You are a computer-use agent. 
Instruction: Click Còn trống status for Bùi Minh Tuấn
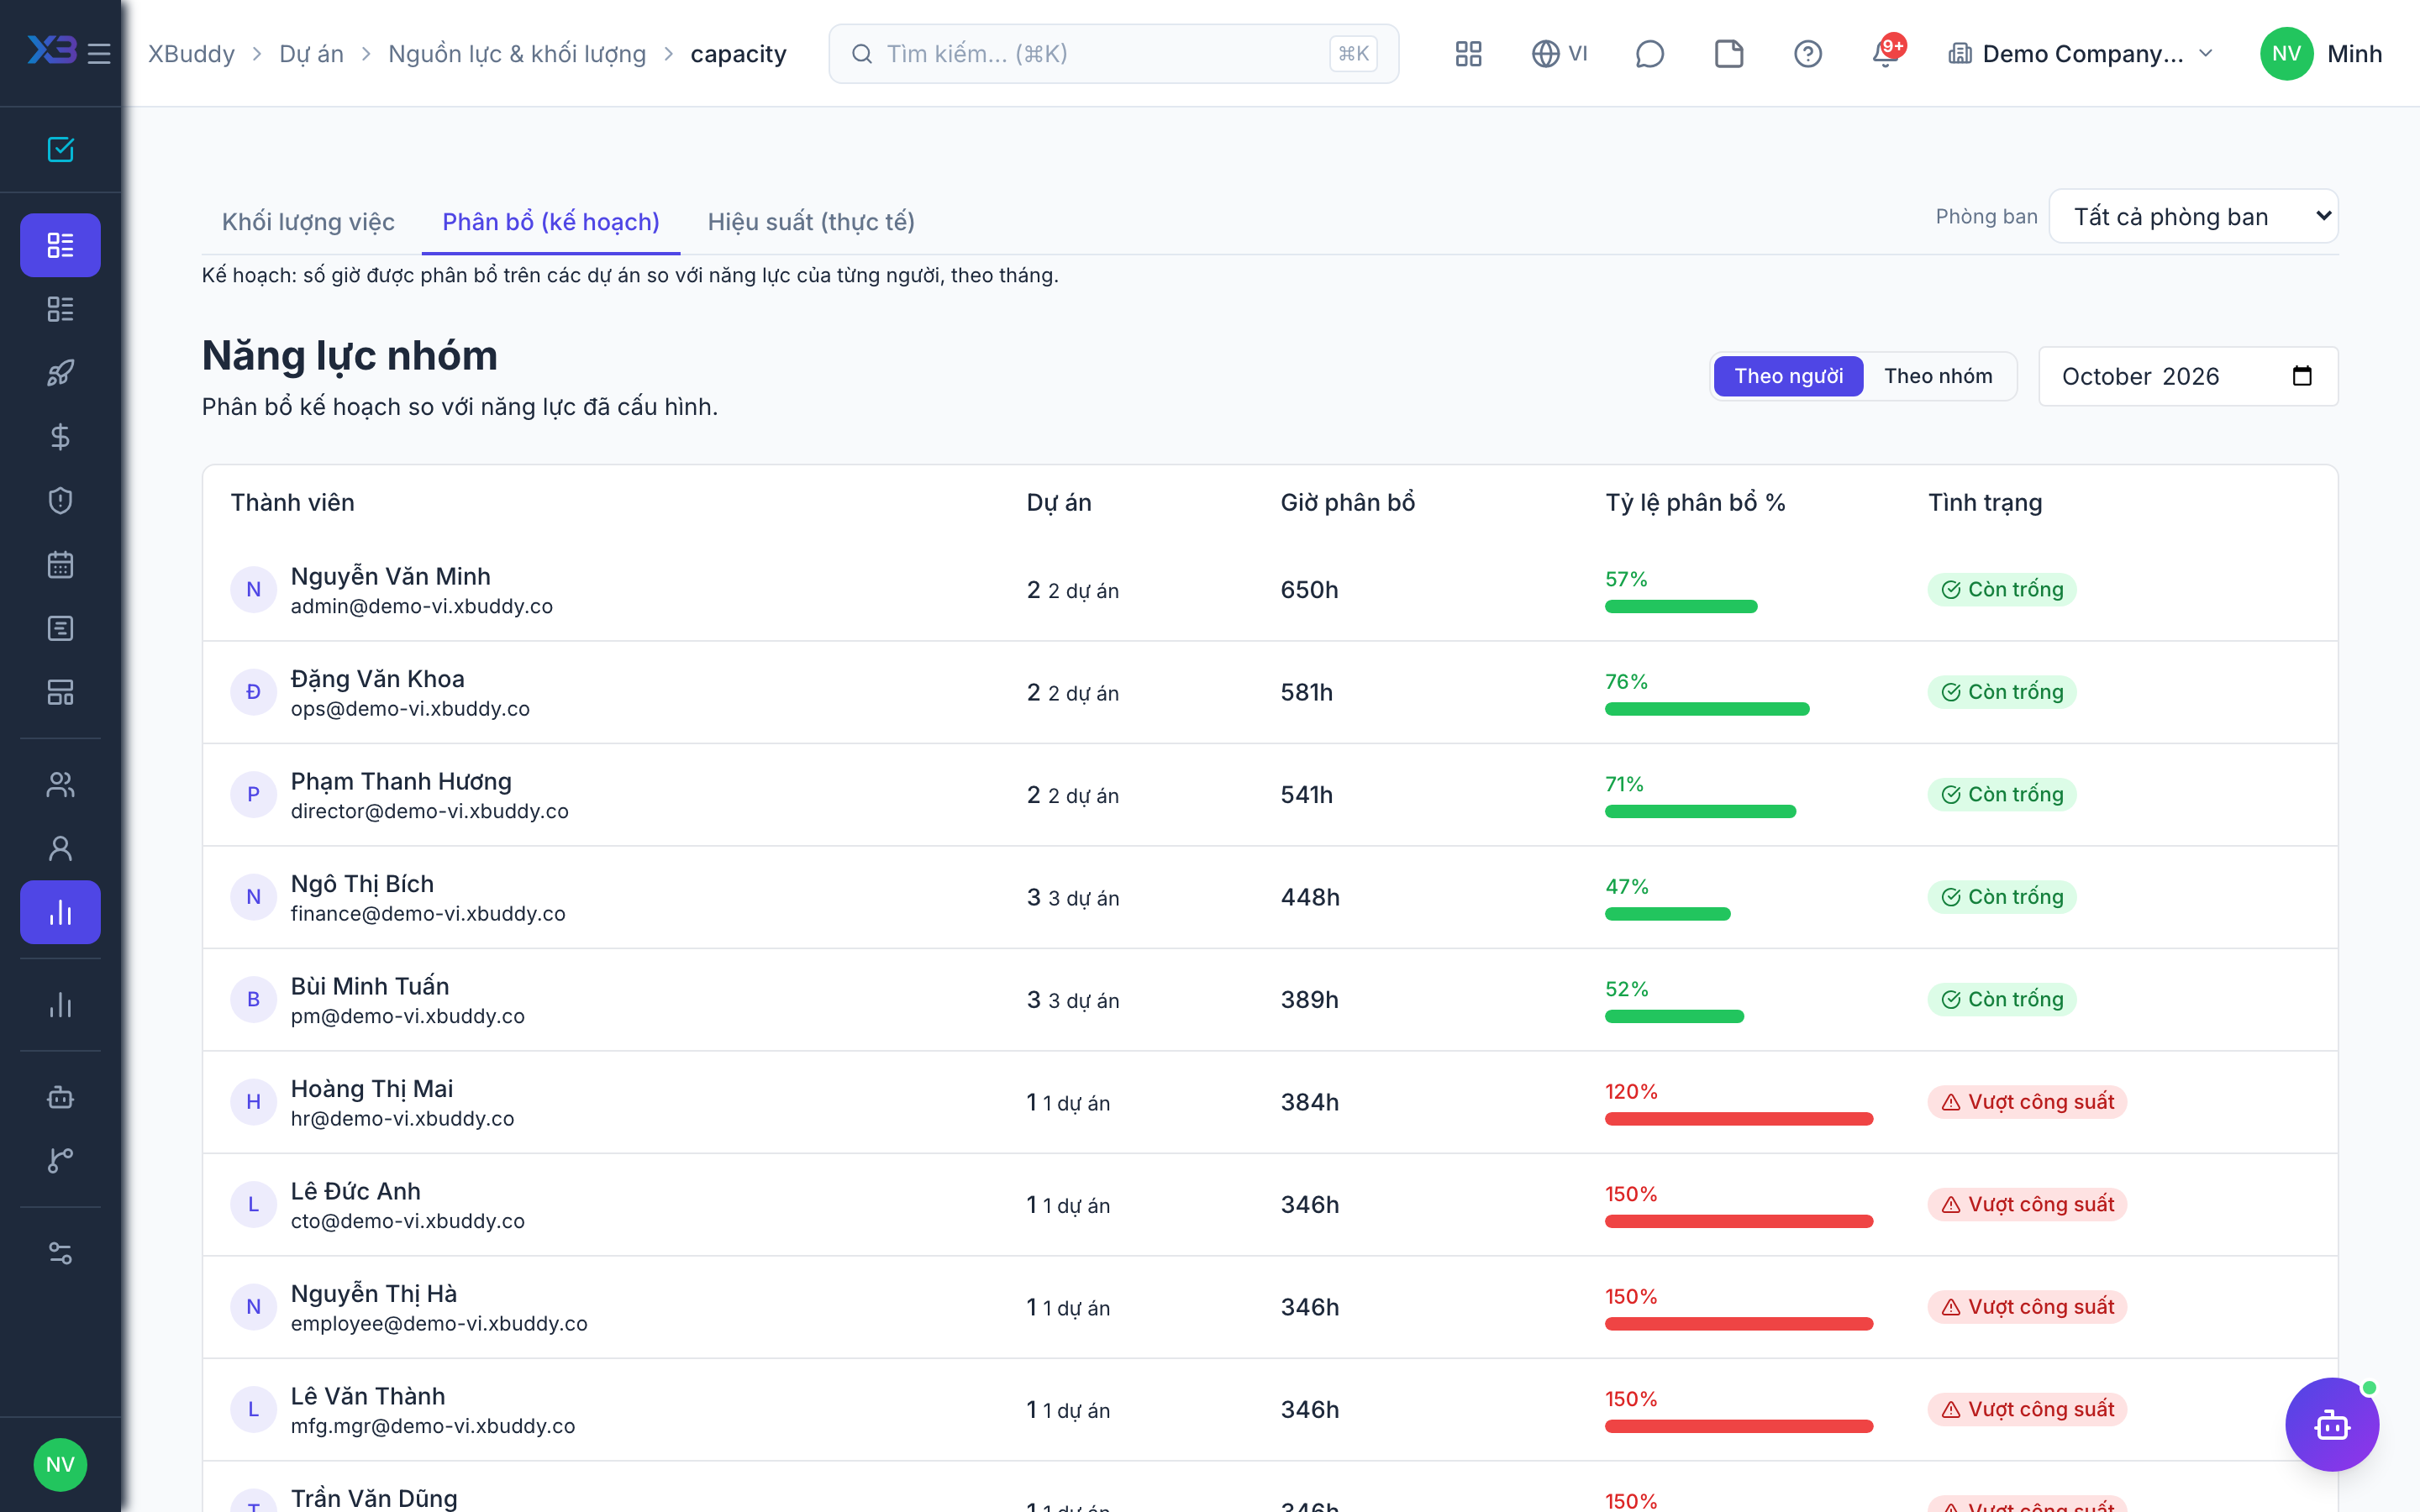(x=2002, y=1000)
